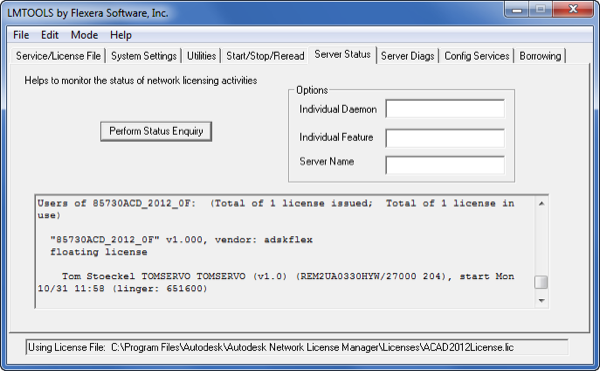This screenshot has width=600, height=371.
Task: Click the LMTOOLS by Flexera Software title bar
Action: pyautogui.click(x=253, y=13)
